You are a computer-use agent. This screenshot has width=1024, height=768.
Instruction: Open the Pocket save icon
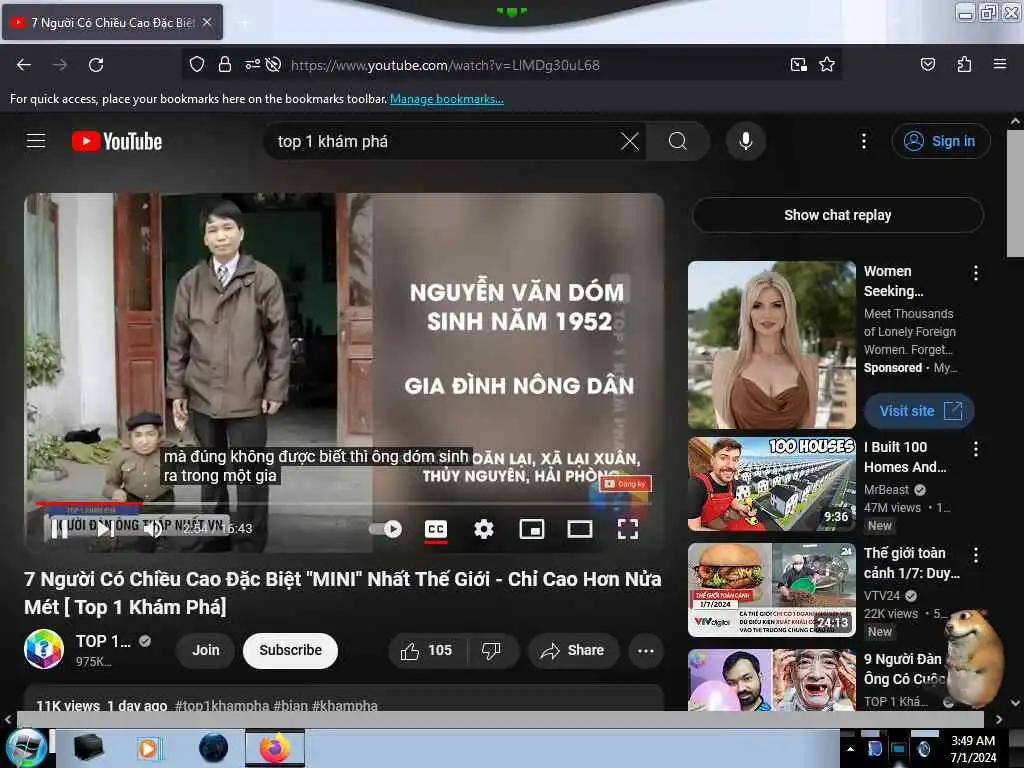(927, 64)
